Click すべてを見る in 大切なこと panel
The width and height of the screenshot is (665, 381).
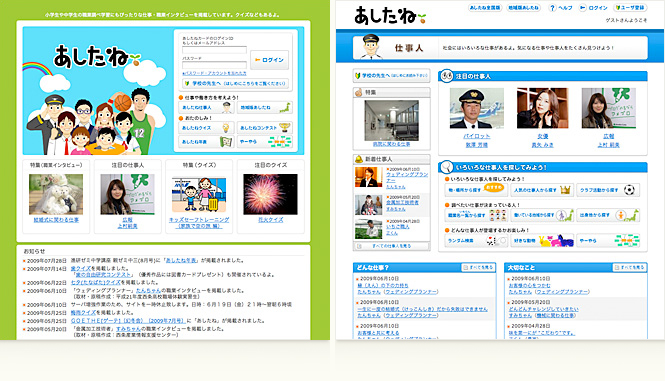[629, 267]
